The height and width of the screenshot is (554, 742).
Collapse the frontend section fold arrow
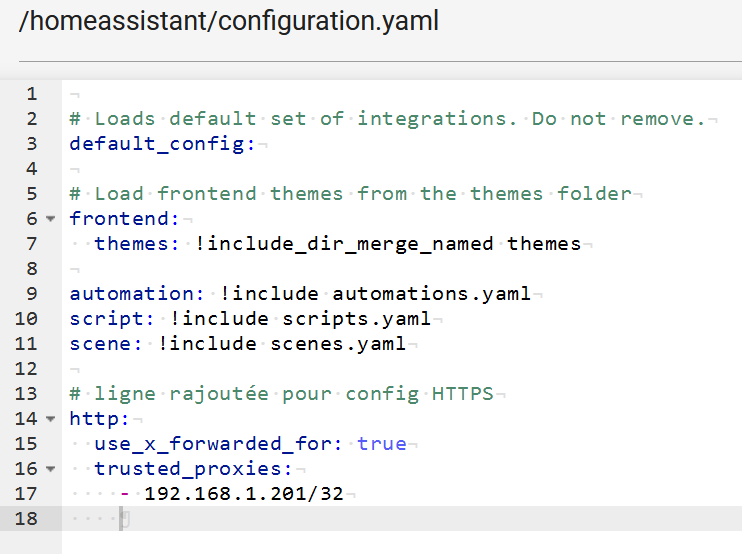[x=51, y=219]
